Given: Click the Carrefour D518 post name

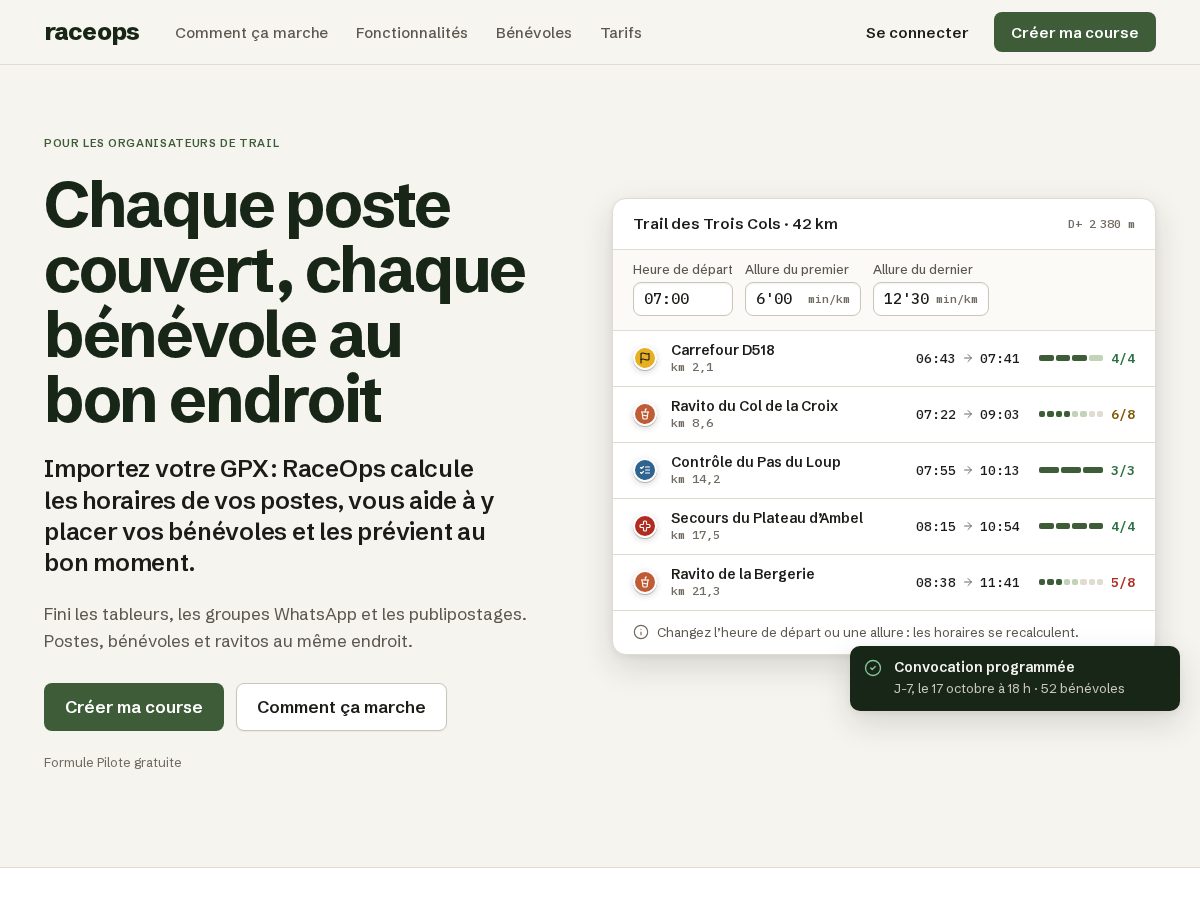Looking at the screenshot, I should point(723,350).
